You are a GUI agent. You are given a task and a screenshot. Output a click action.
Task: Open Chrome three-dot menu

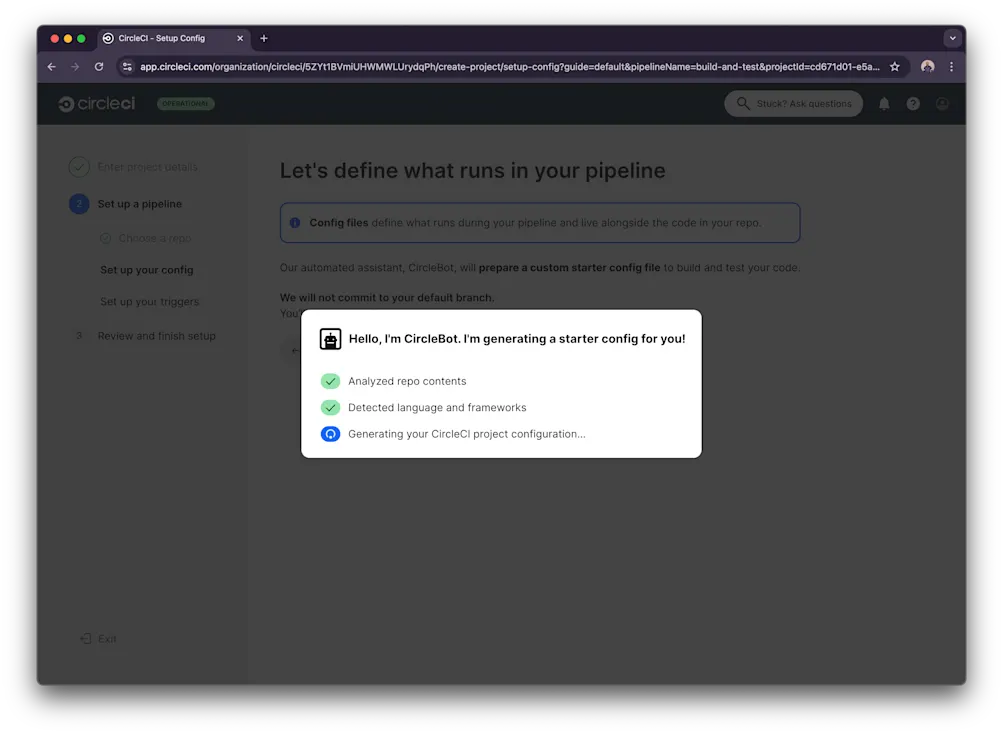click(951, 67)
